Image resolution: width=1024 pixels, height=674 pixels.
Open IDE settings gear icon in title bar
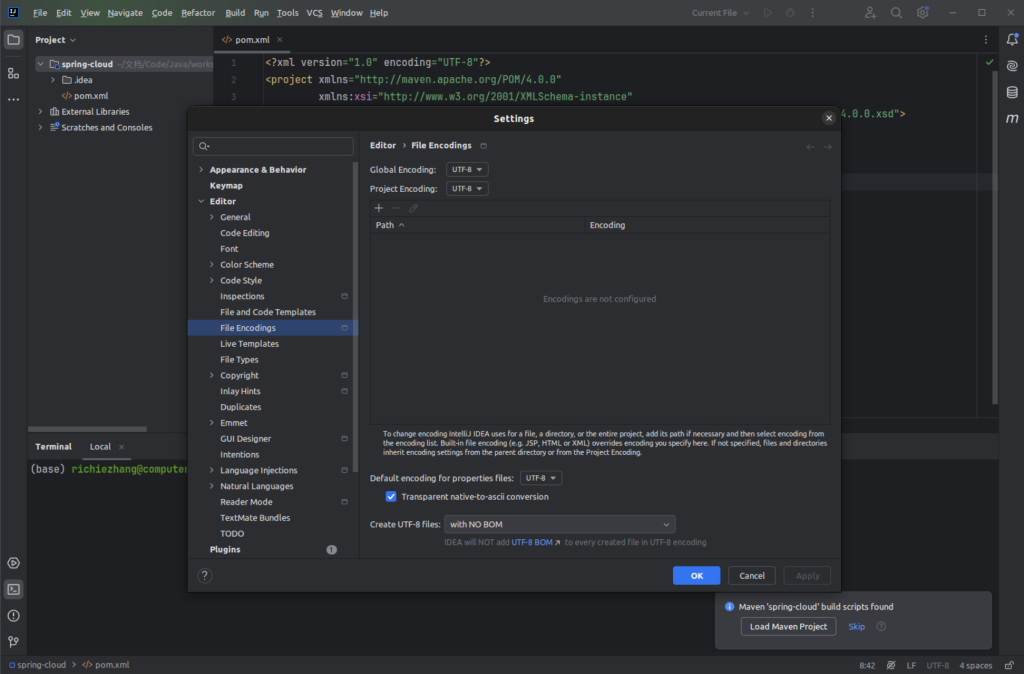[x=922, y=13]
